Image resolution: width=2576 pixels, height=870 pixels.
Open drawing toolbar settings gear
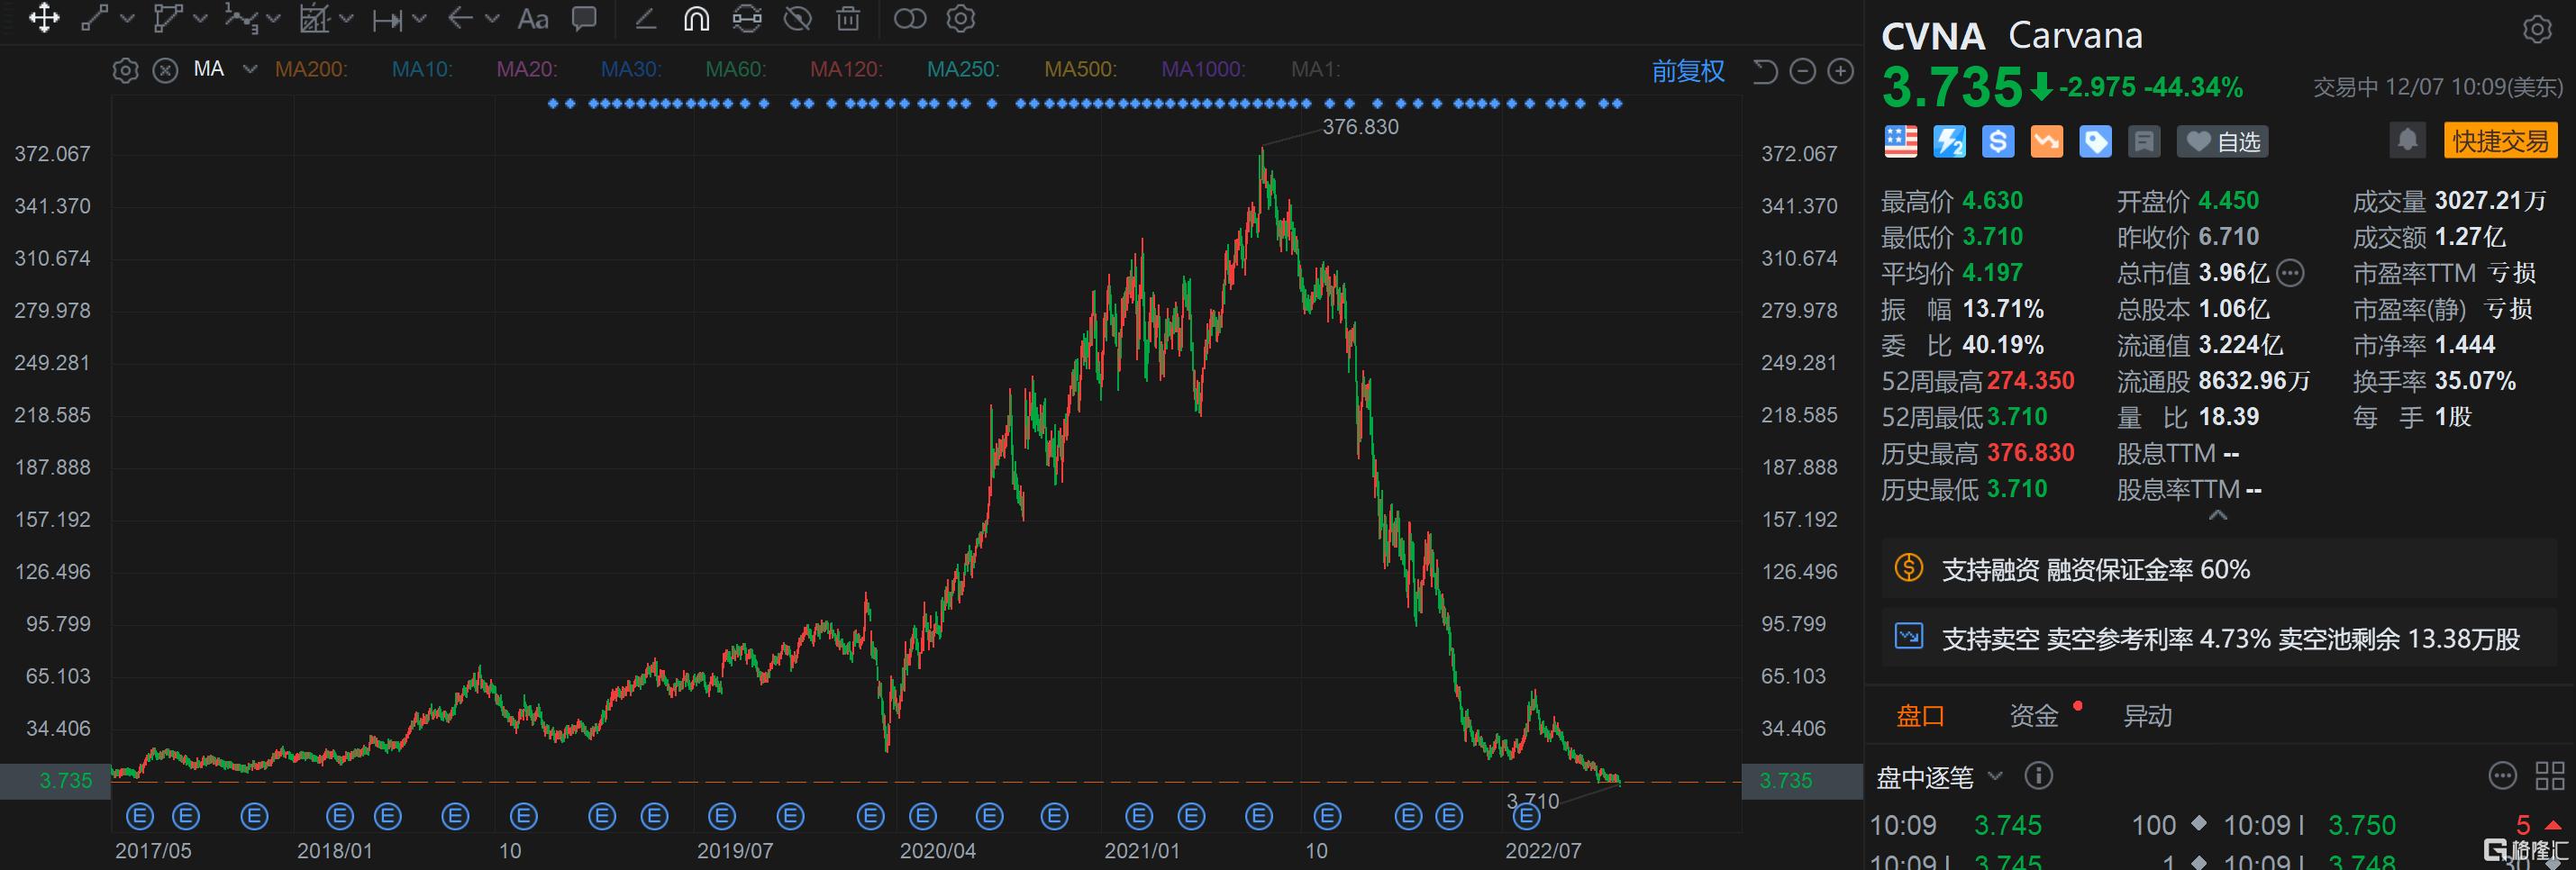tap(960, 18)
